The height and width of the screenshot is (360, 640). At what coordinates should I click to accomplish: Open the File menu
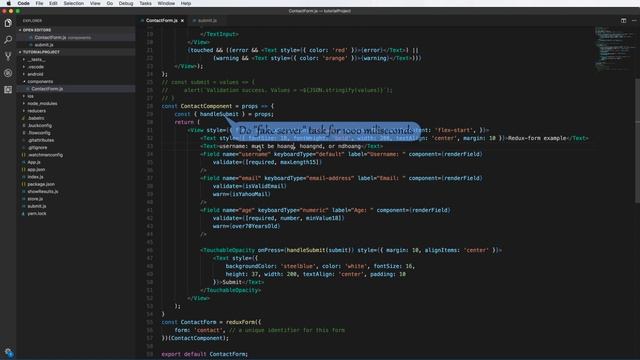coord(39,3)
